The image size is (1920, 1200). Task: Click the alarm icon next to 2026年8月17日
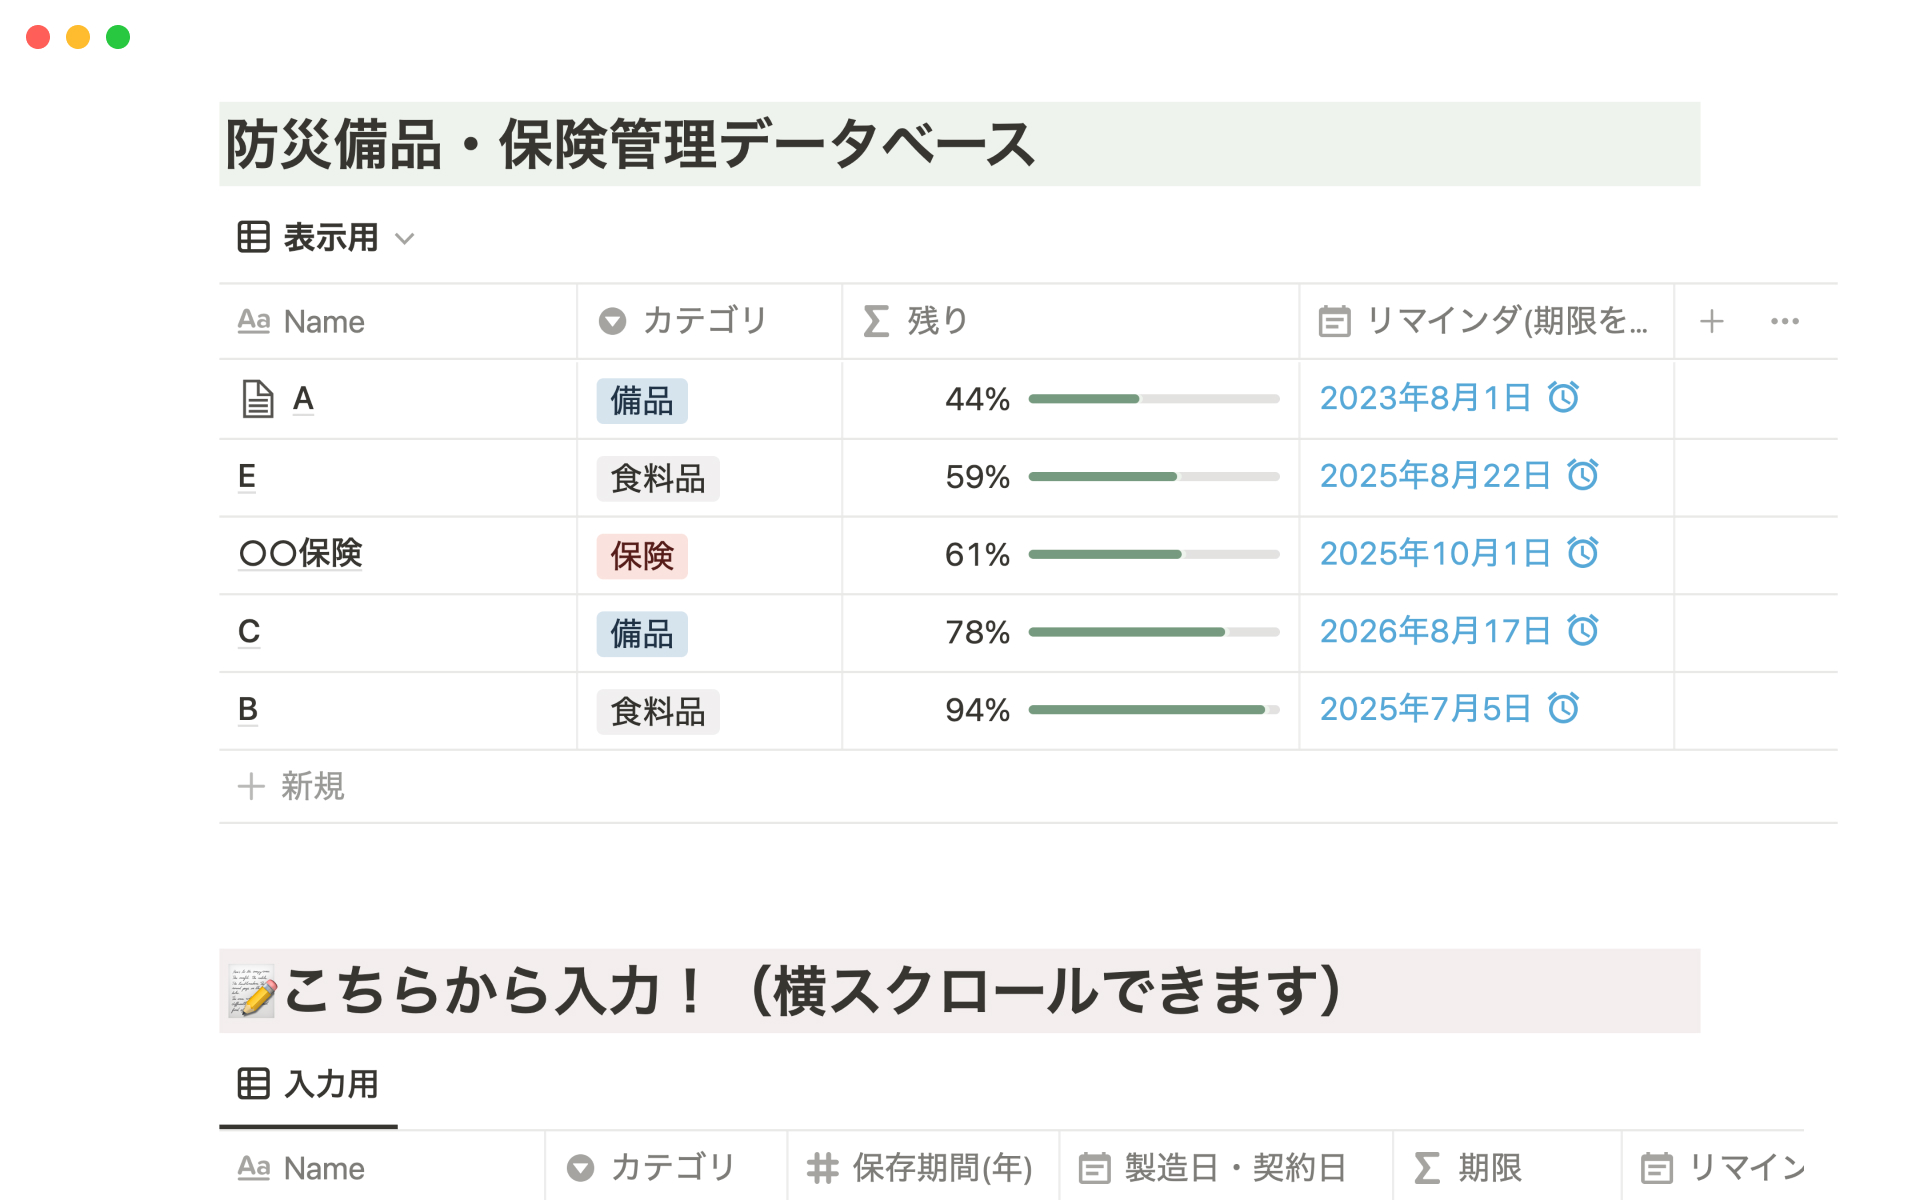tap(1583, 631)
